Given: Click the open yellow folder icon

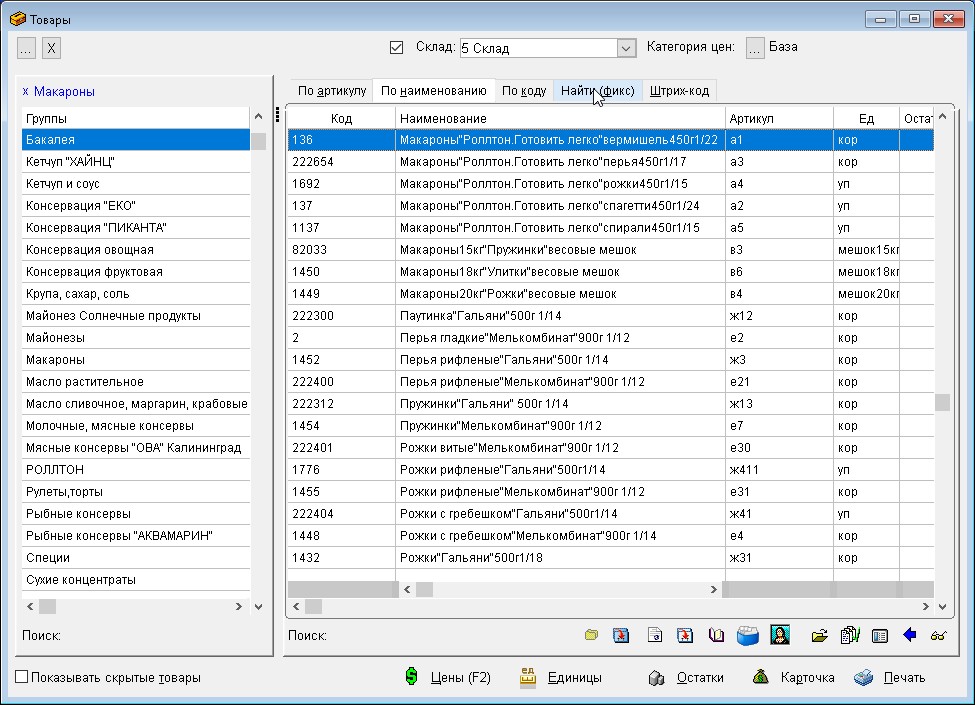Looking at the screenshot, I should 820,635.
